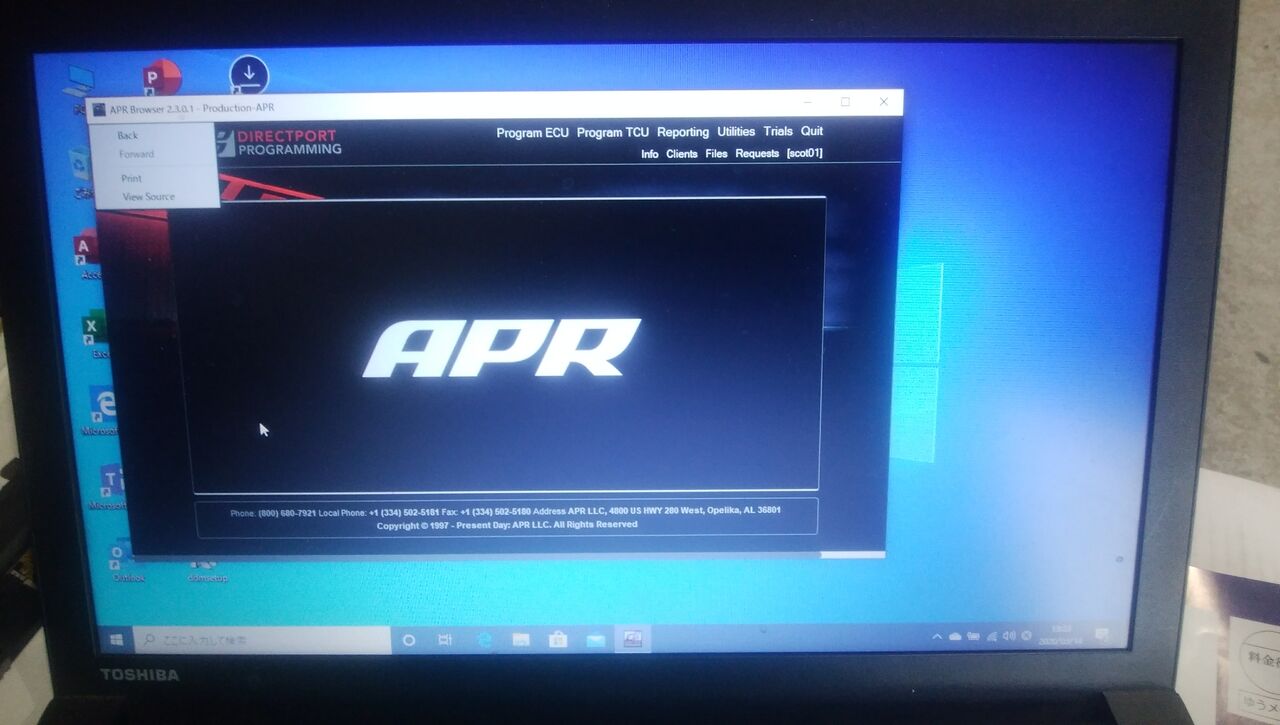Screen dimensions: 1280x725
Task: Open the notification center icon
Action: pos(1102,634)
